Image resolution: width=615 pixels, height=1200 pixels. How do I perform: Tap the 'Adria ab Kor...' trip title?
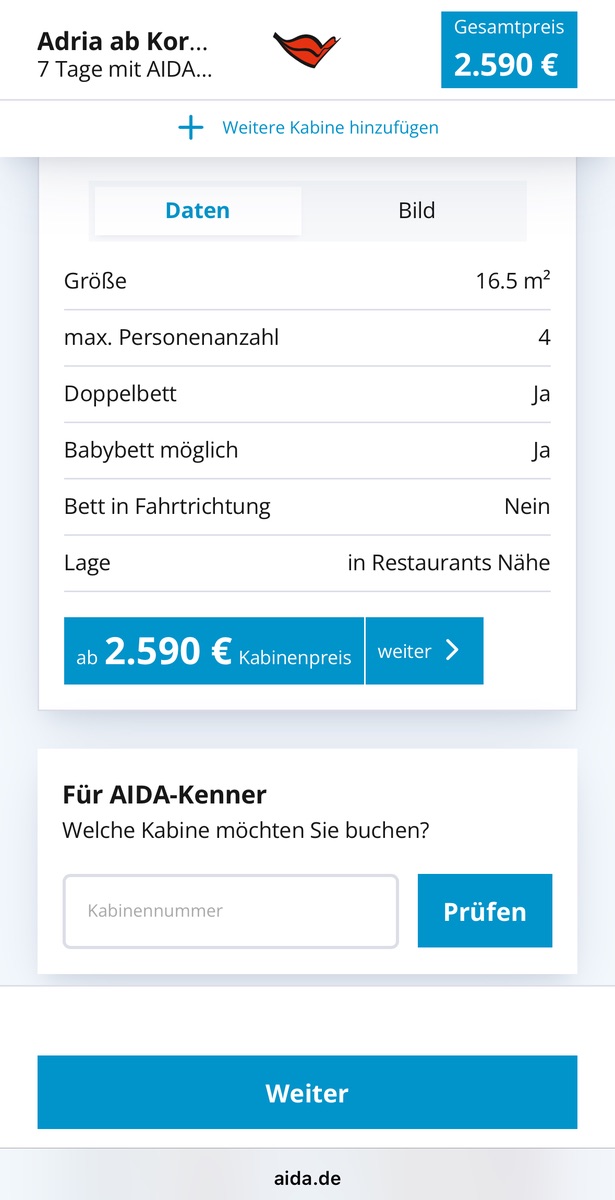123,42
